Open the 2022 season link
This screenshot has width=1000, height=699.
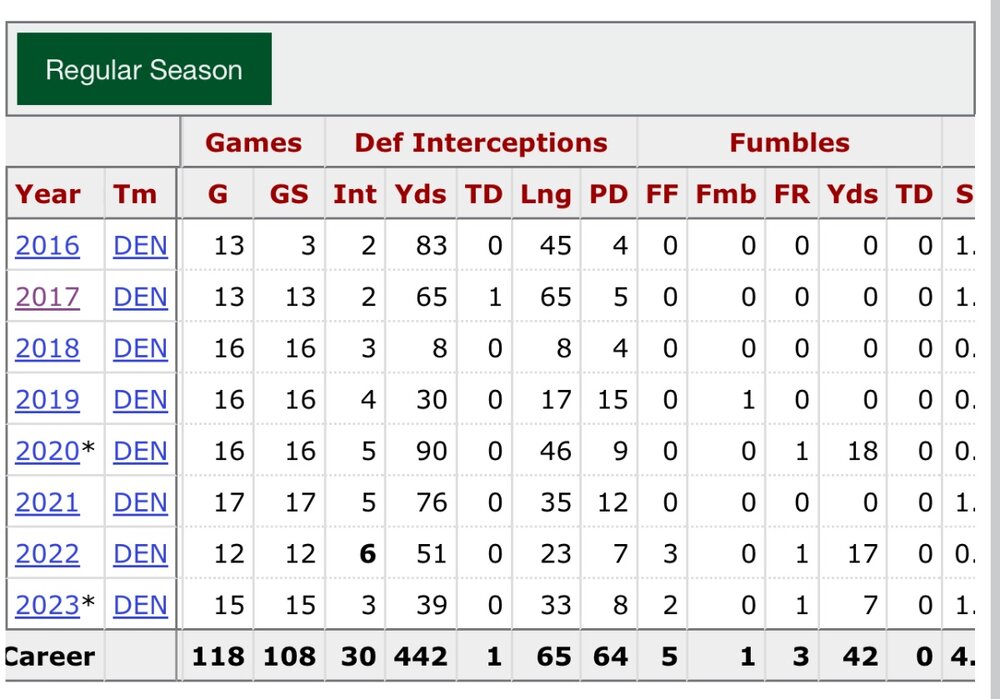[x=47, y=554]
